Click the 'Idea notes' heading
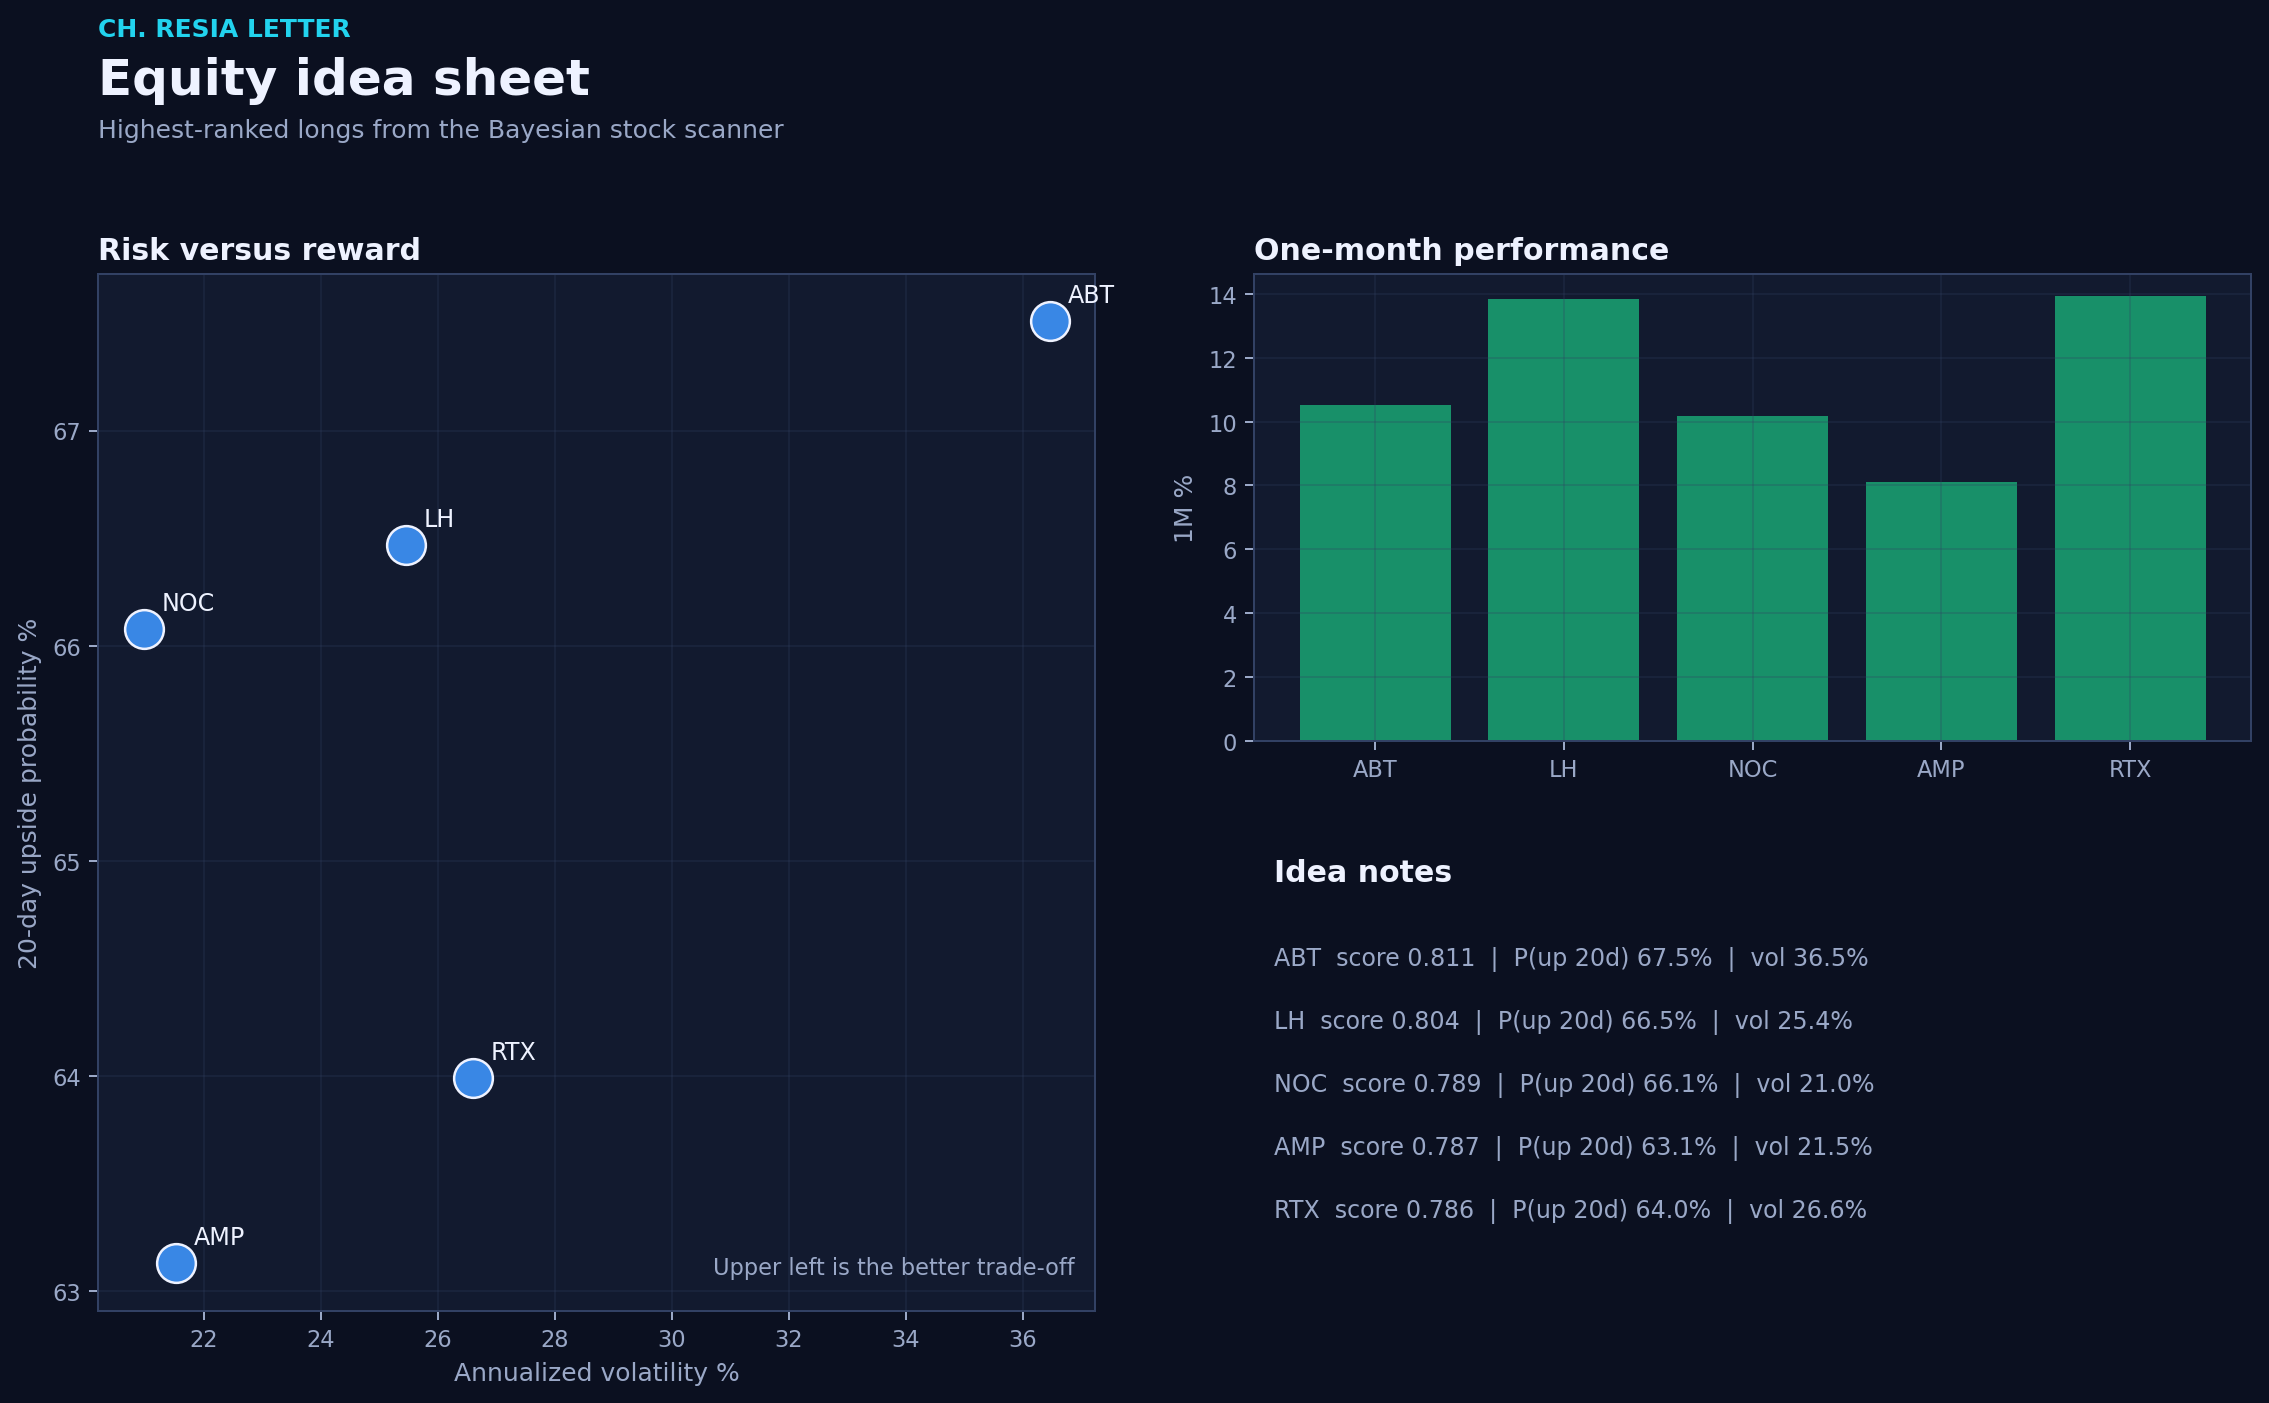Viewport: 2269px width, 1403px height. pyautogui.click(x=1363, y=872)
